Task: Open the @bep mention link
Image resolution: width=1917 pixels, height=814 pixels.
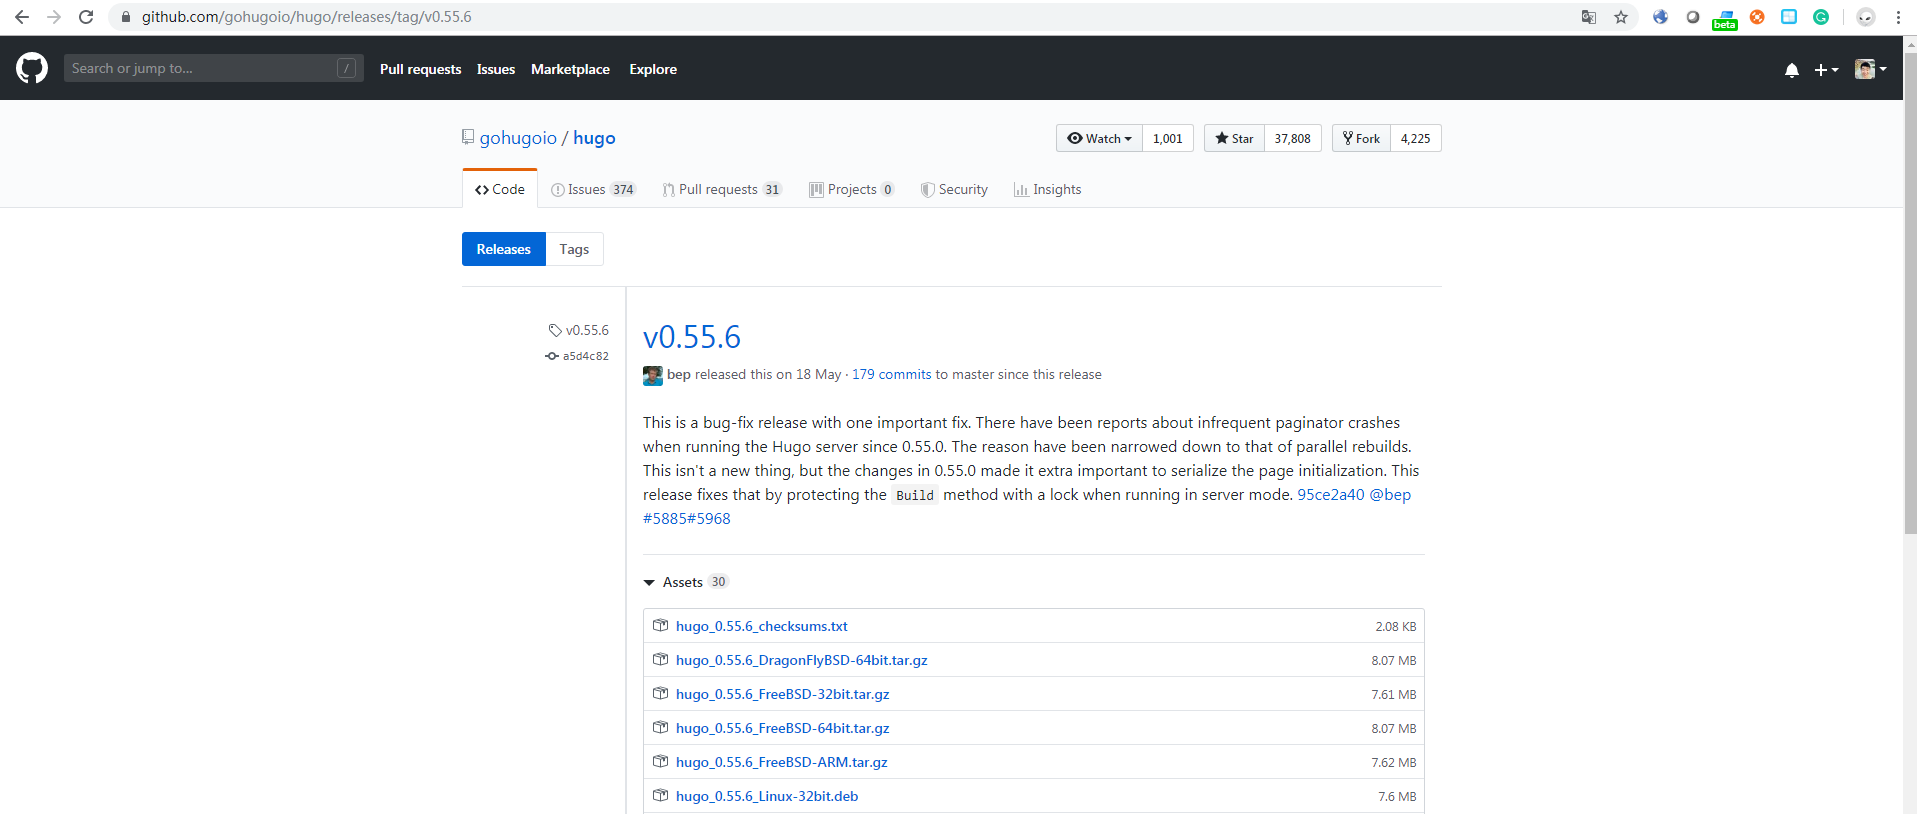Action: pyautogui.click(x=1390, y=494)
